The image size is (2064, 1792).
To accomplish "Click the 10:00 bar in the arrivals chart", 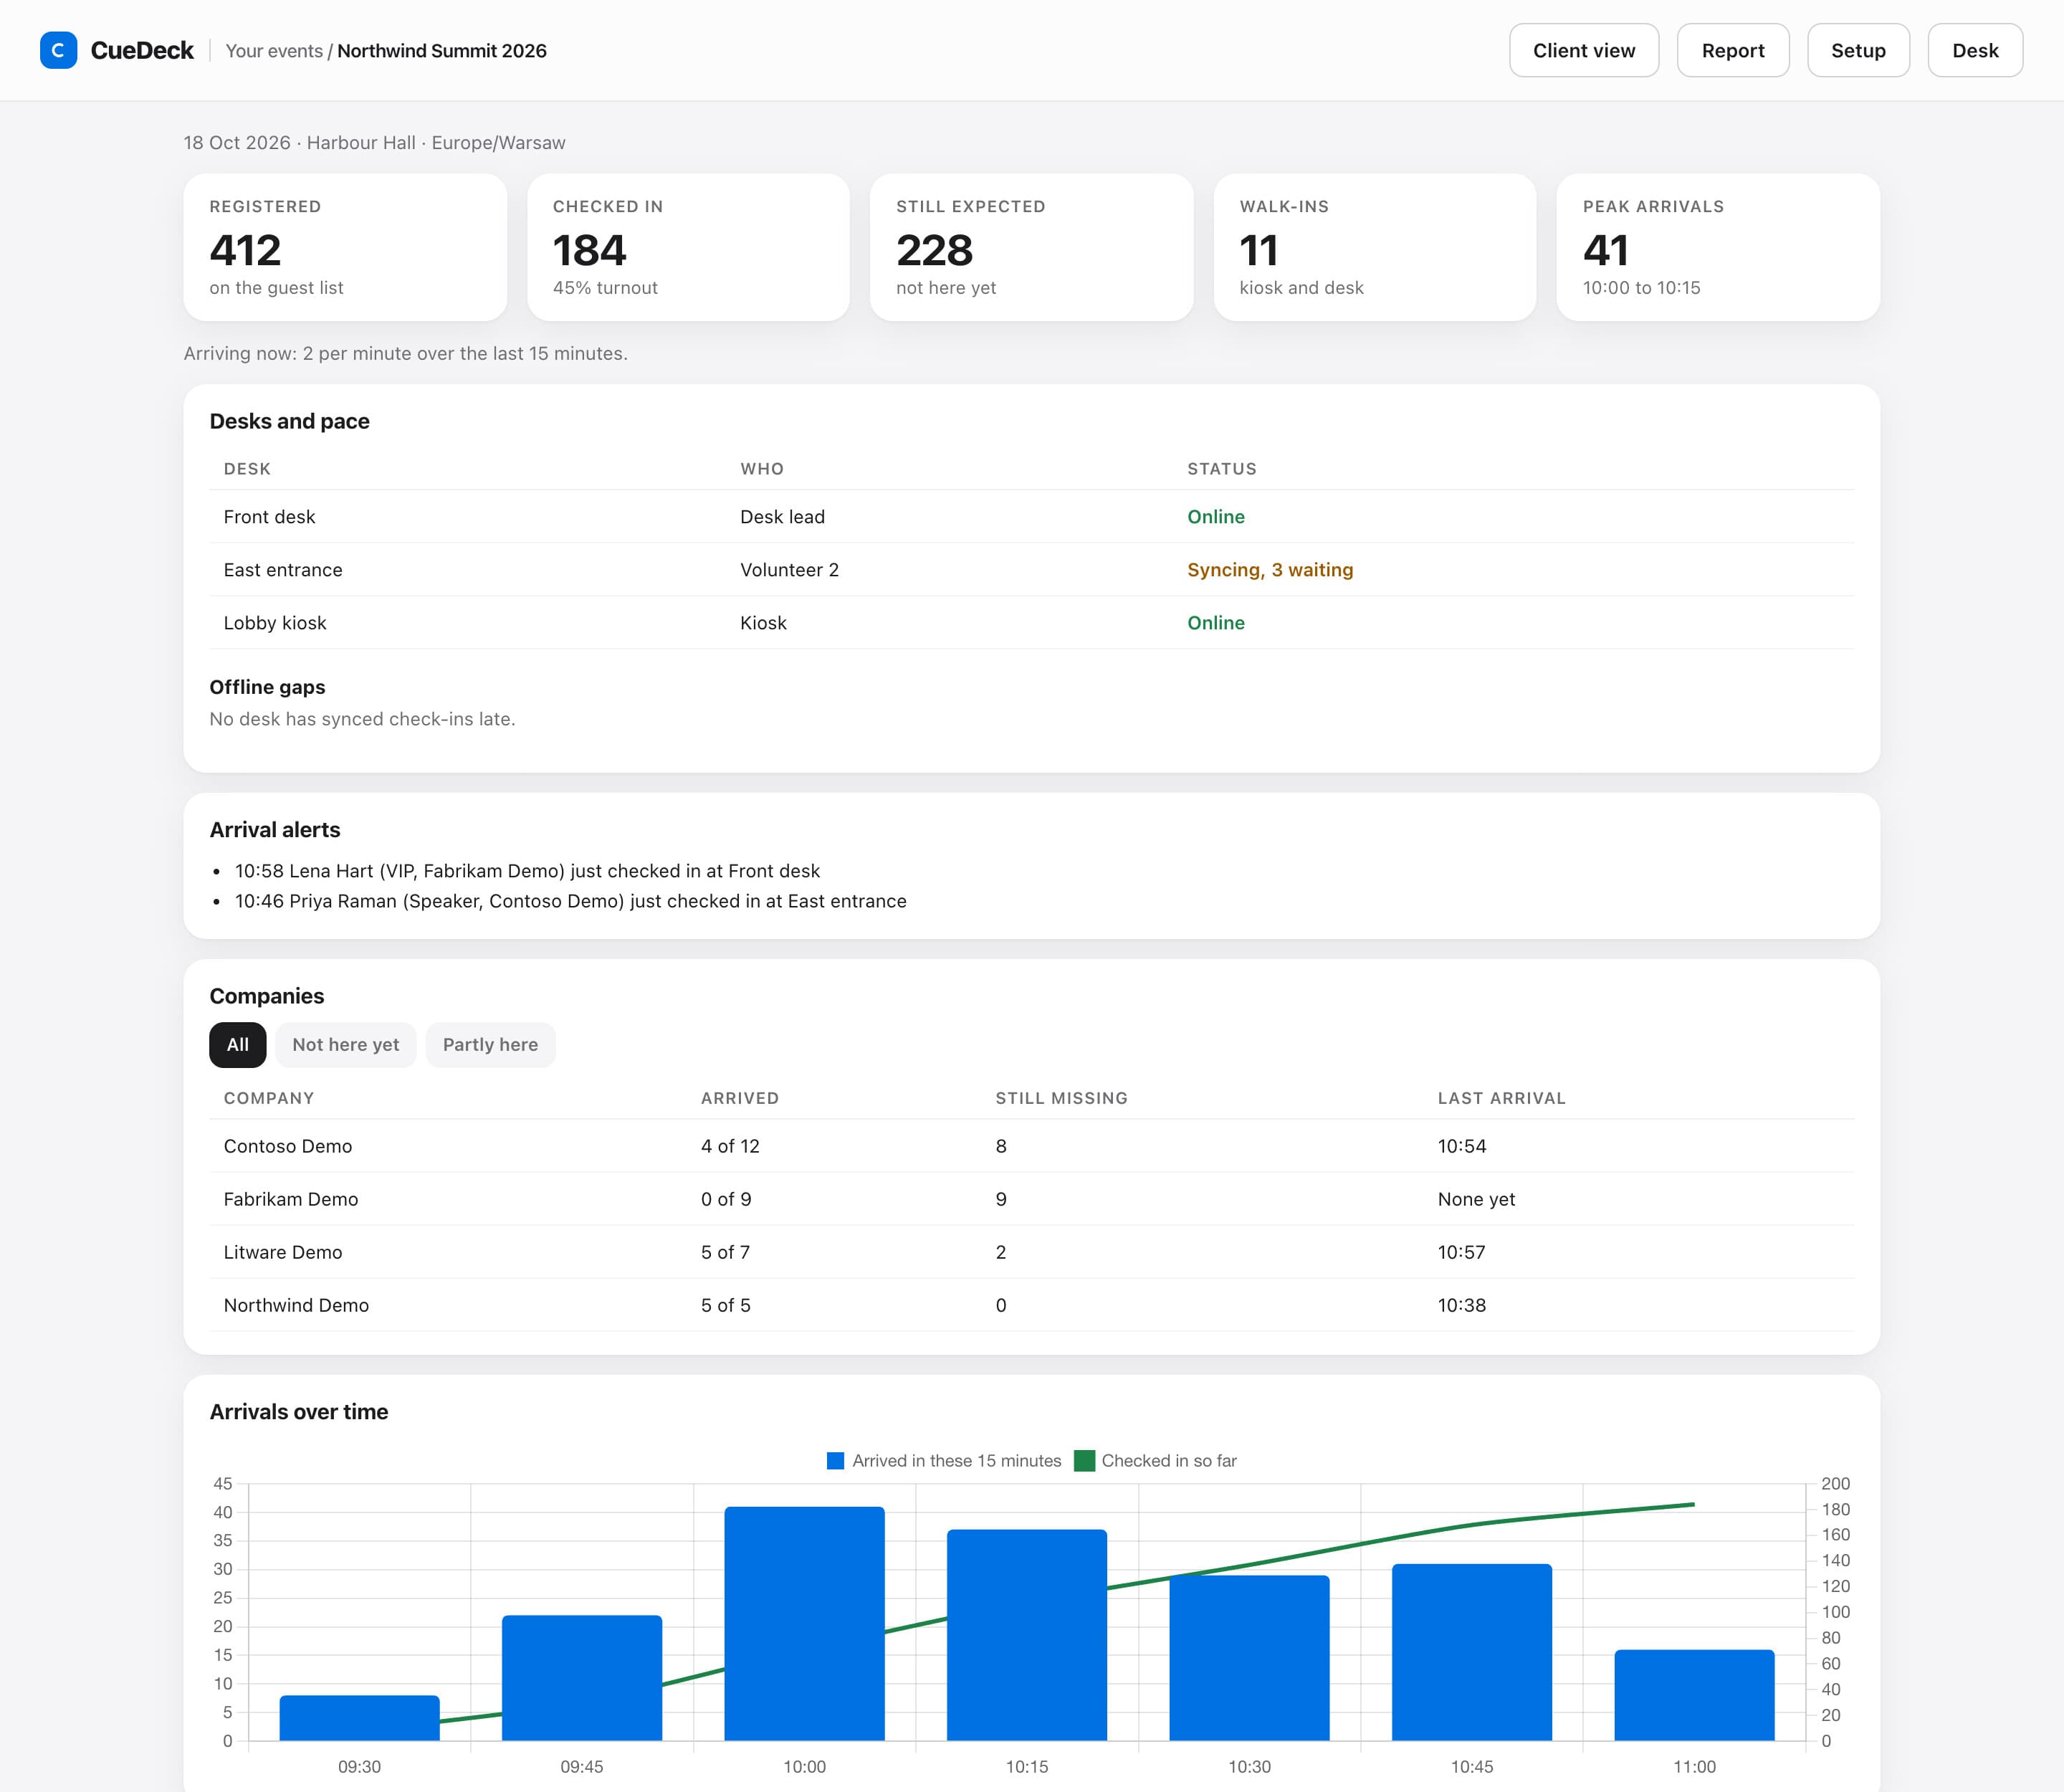I will [x=805, y=1623].
